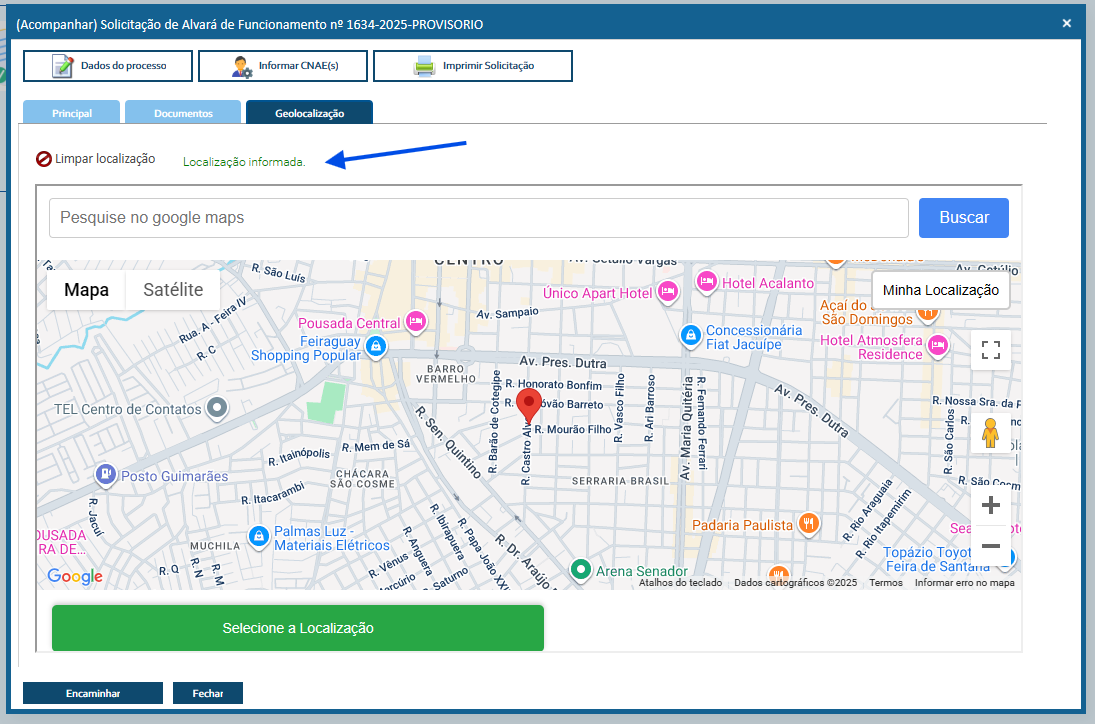Click the Google logo on map
The height and width of the screenshot is (724, 1095).
[x=75, y=576]
